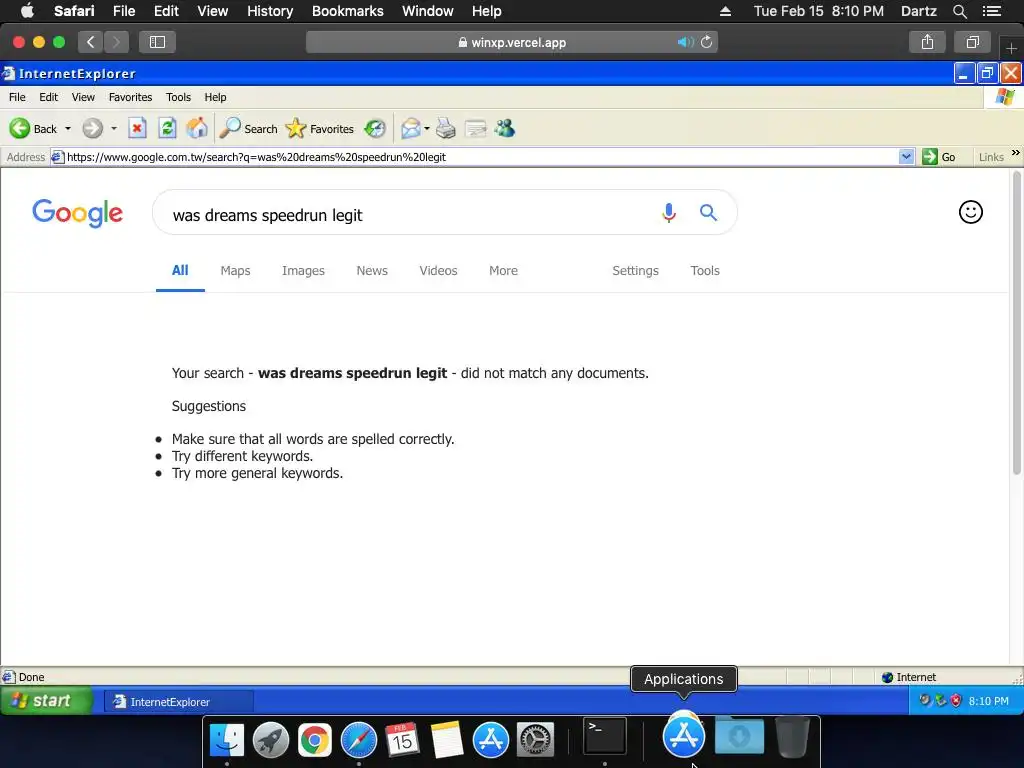This screenshot has height=768, width=1024.
Task: Click Google voice search microphone
Action: [669, 213]
